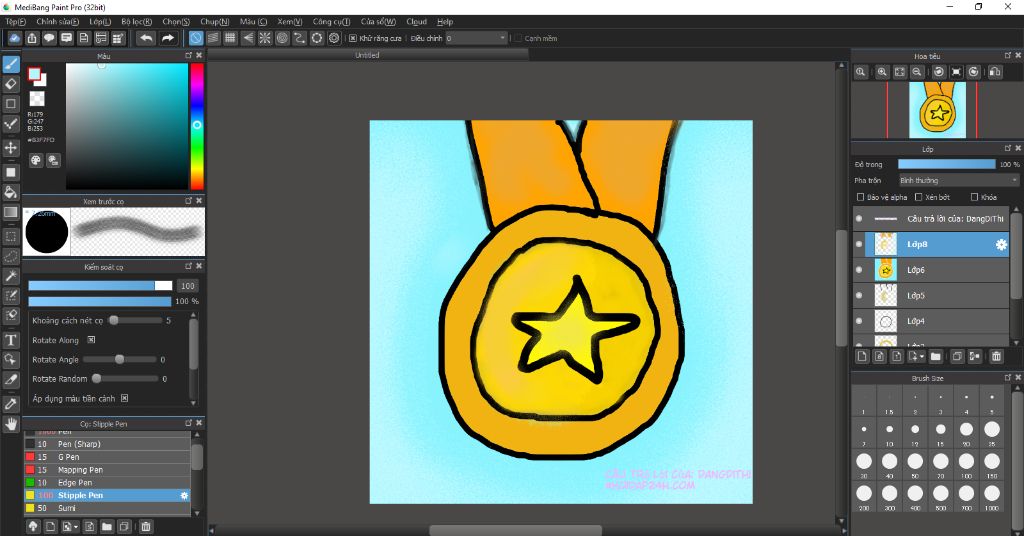Viewport: 1024px width, 536px height.
Task: Hide the Lớp5 layer visibility dot
Action: pyautogui.click(x=859, y=295)
